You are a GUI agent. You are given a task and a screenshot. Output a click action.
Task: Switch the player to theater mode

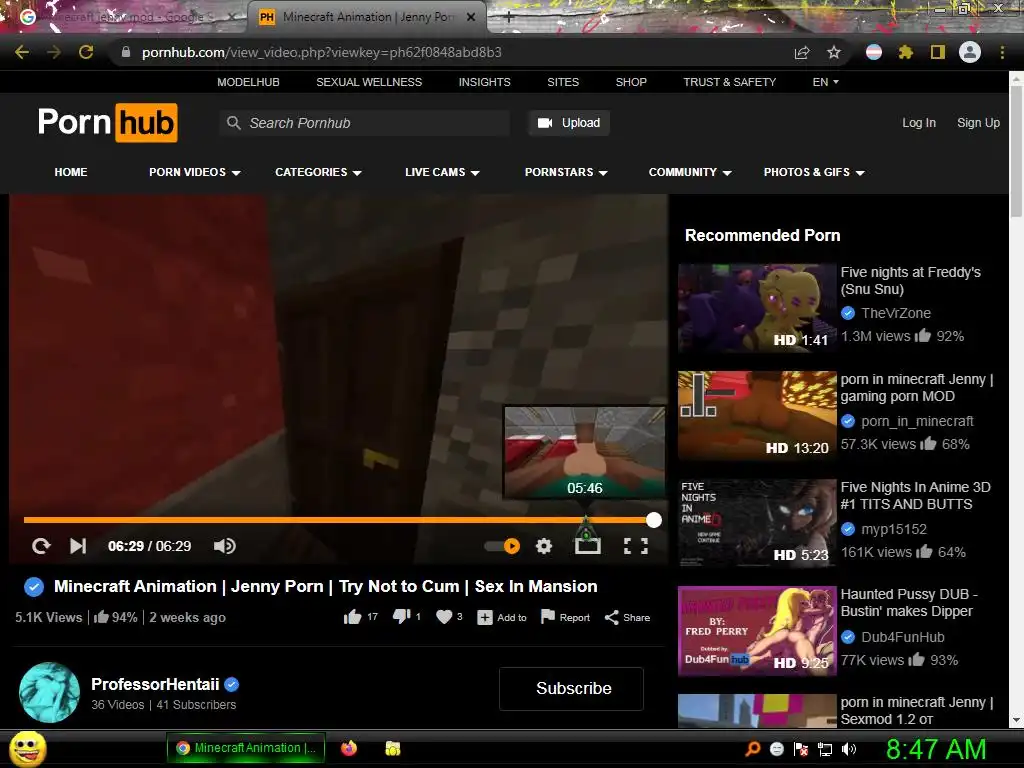pyautogui.click(x=587, y=546)
